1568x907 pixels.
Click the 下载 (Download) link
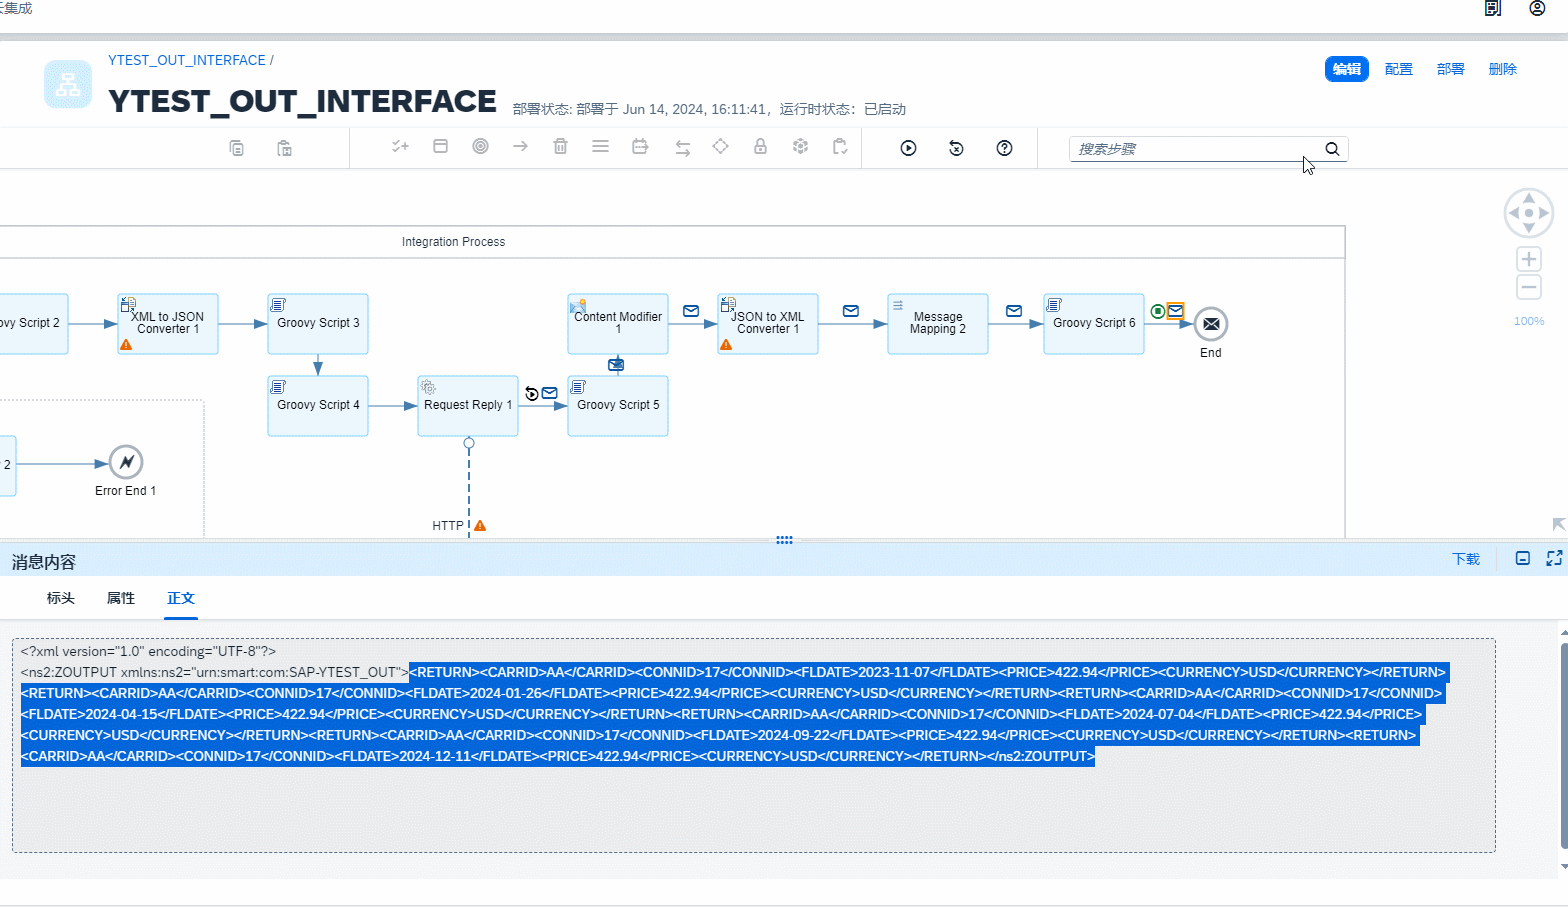pyautogui.click(x=1466, y=559)
